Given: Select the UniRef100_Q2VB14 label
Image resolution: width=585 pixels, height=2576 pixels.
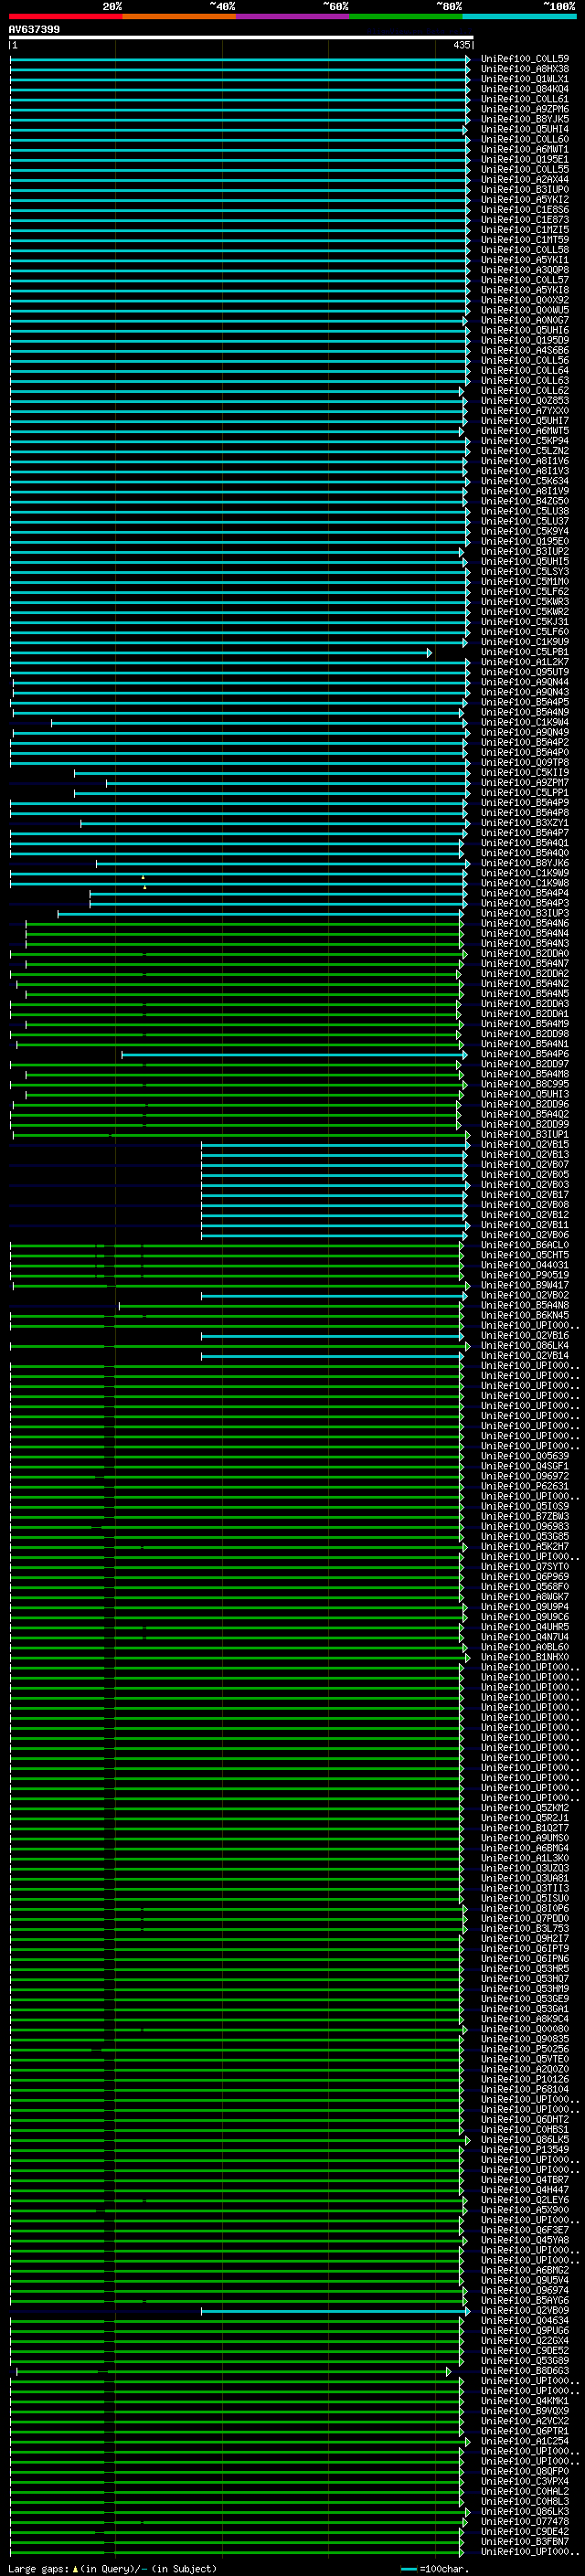Looking at the screenshot, I should (x=524, y=1355).
